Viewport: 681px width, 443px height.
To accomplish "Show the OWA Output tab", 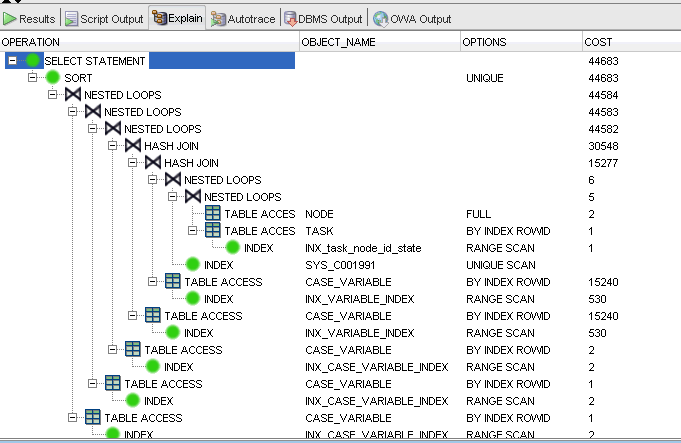I will 411,19.
